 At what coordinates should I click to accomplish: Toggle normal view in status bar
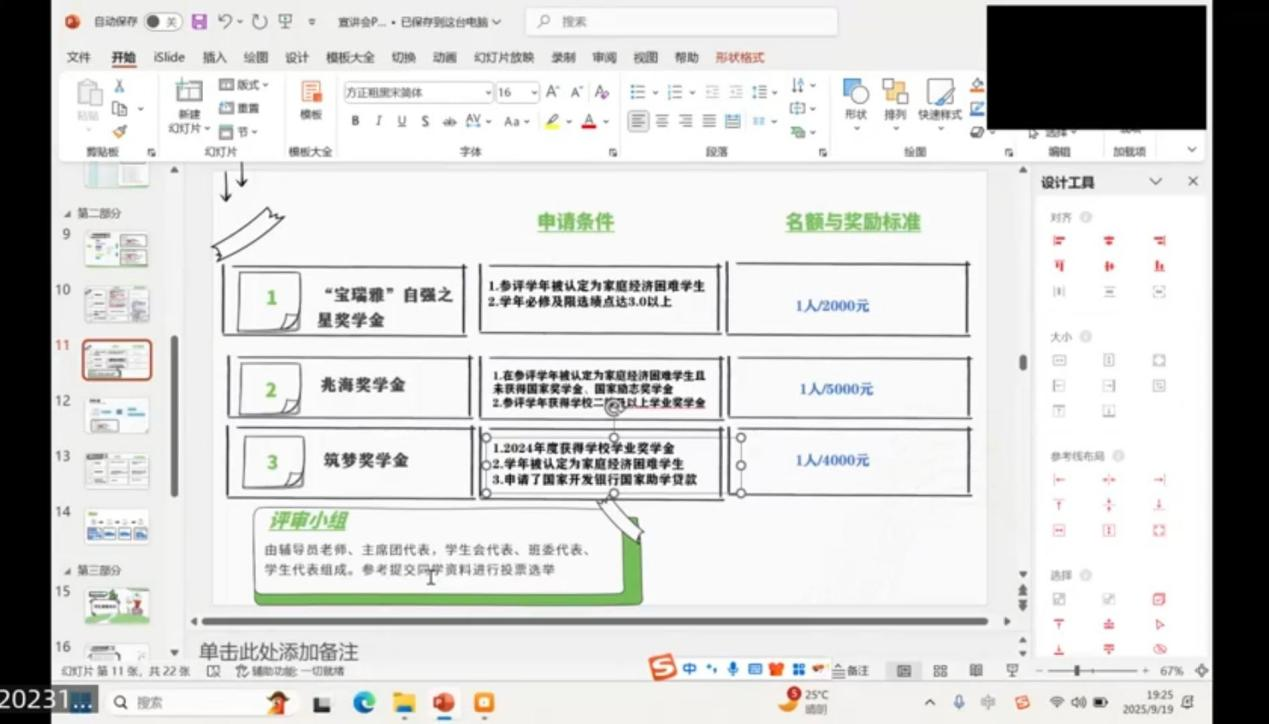click(x=904, y=671)
